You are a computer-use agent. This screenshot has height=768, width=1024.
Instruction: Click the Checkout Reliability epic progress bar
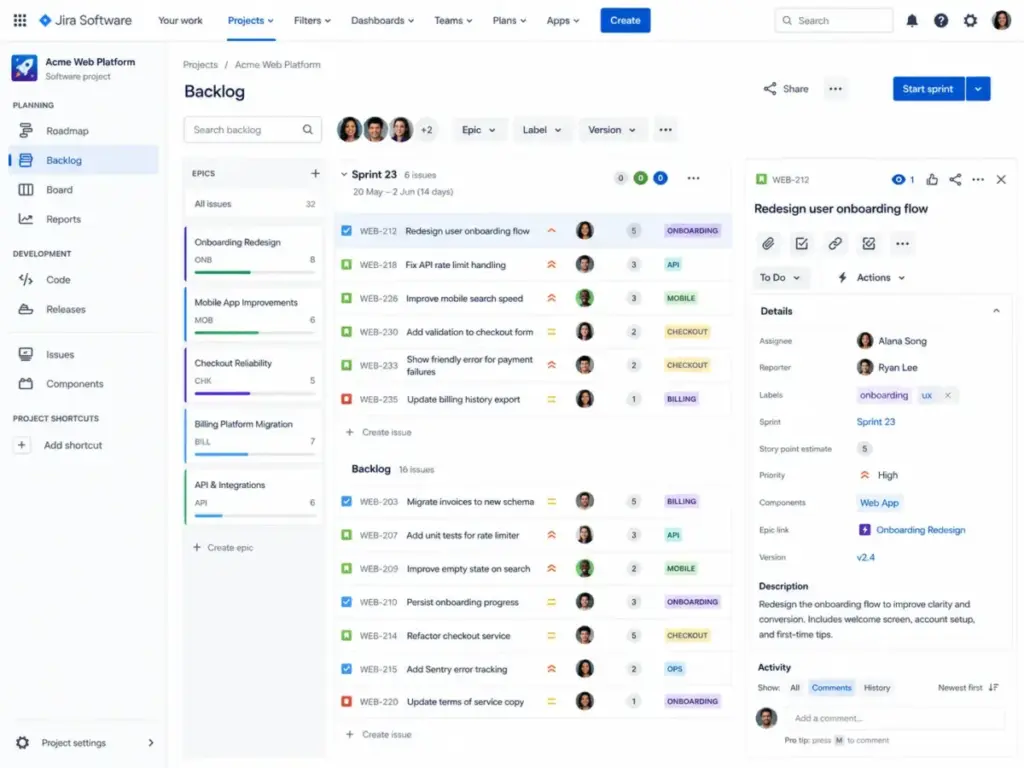pyautogui.click(x=255, y=393)
